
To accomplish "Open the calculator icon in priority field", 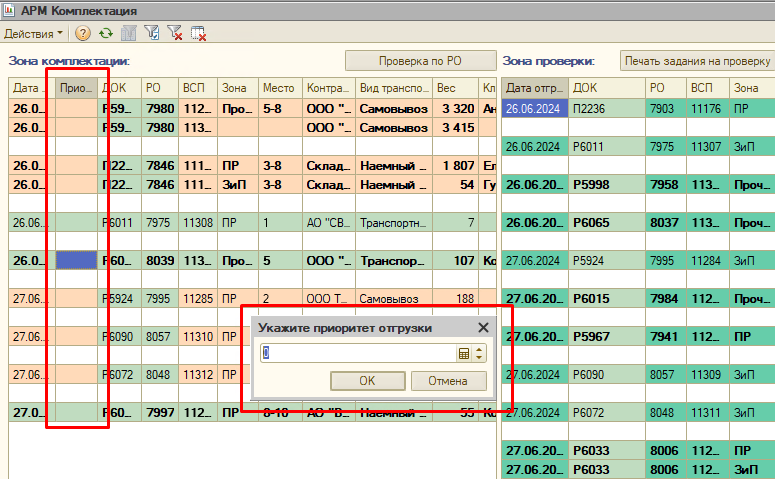I will [464, 353].
